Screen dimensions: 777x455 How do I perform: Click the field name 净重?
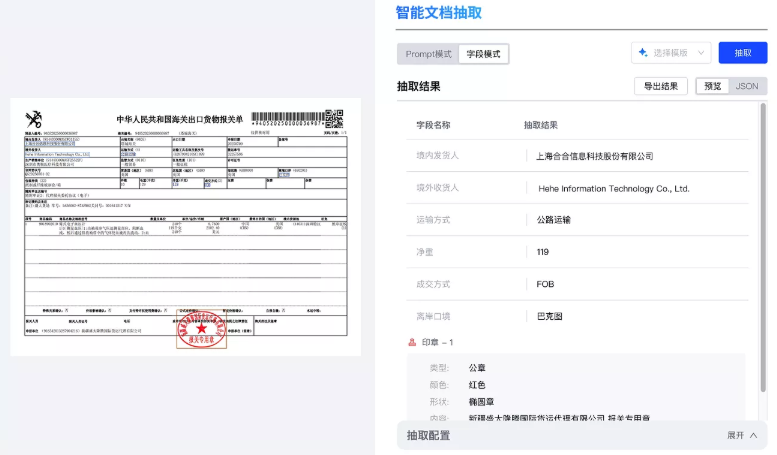click(425, 252)
